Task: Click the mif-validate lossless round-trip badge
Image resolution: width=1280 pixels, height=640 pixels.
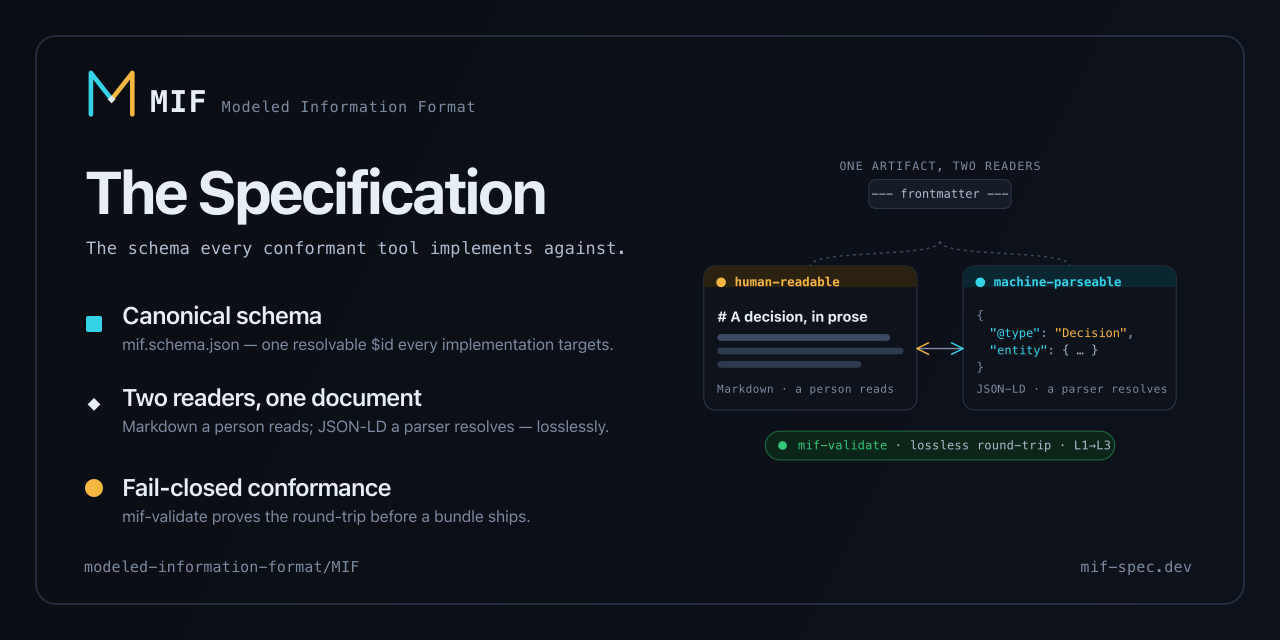Action: (940, 445)
